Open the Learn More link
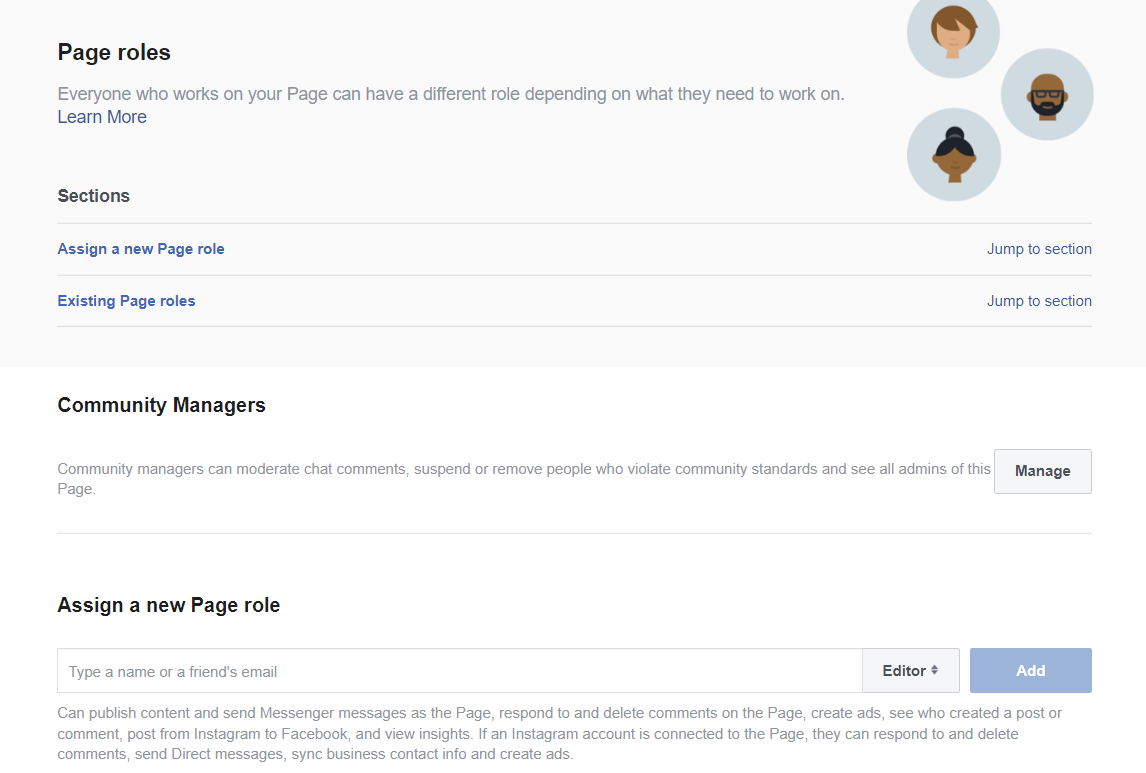 point(102,117)
